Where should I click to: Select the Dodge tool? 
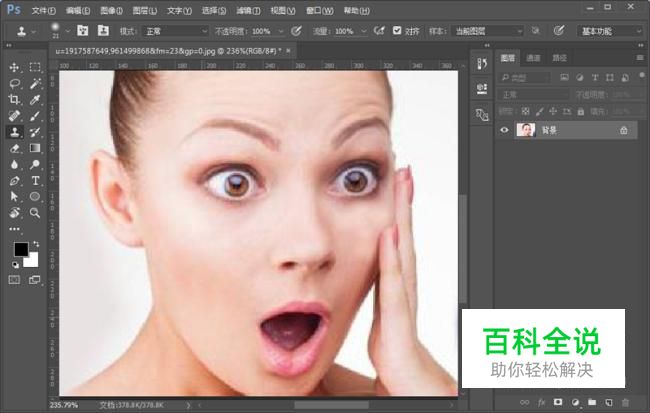[x=35, y=164]
